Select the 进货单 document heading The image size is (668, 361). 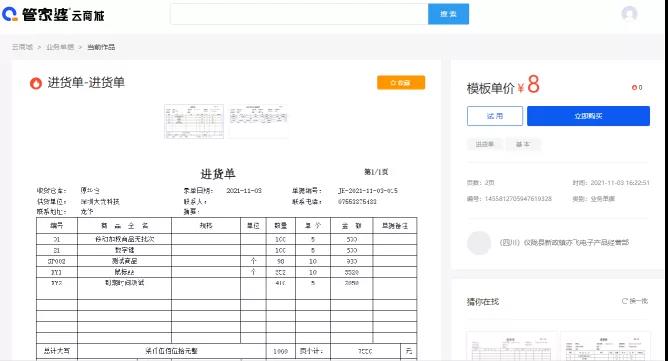click(218, 174)
